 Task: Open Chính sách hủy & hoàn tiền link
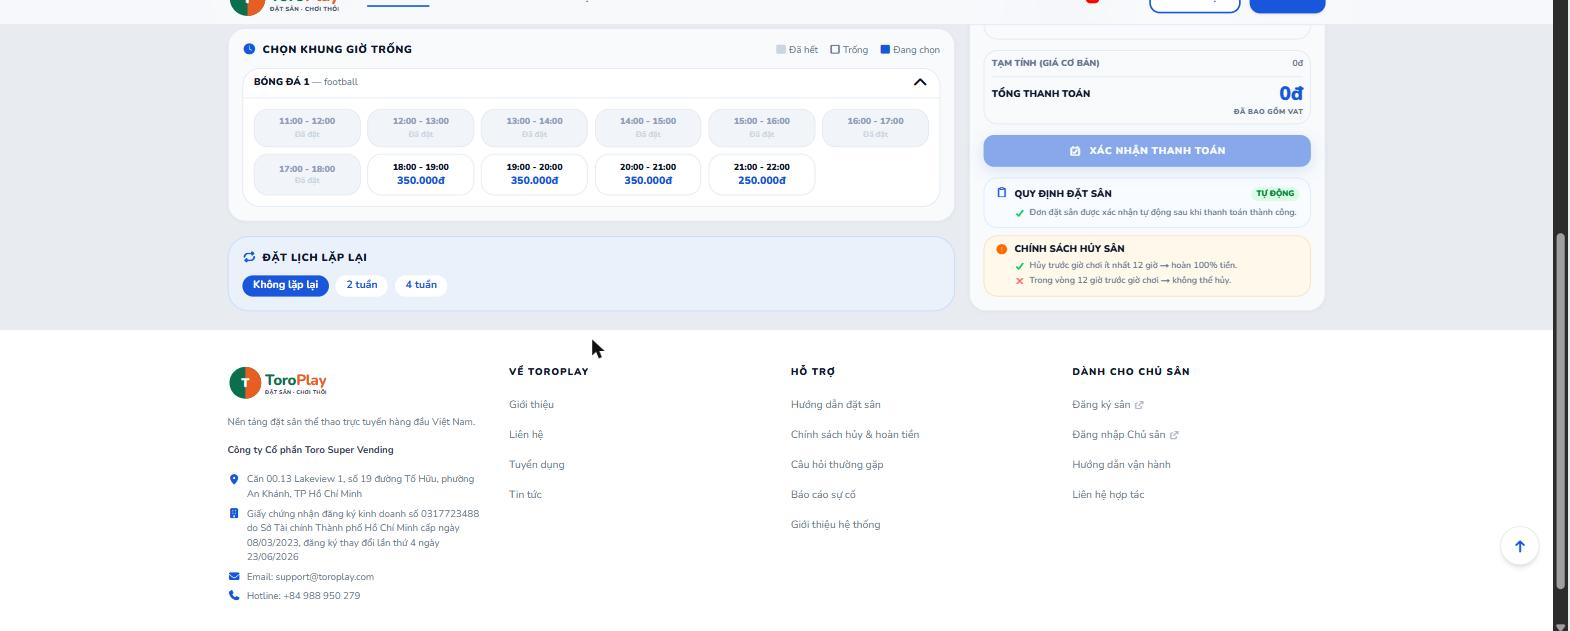pos(855,435)
